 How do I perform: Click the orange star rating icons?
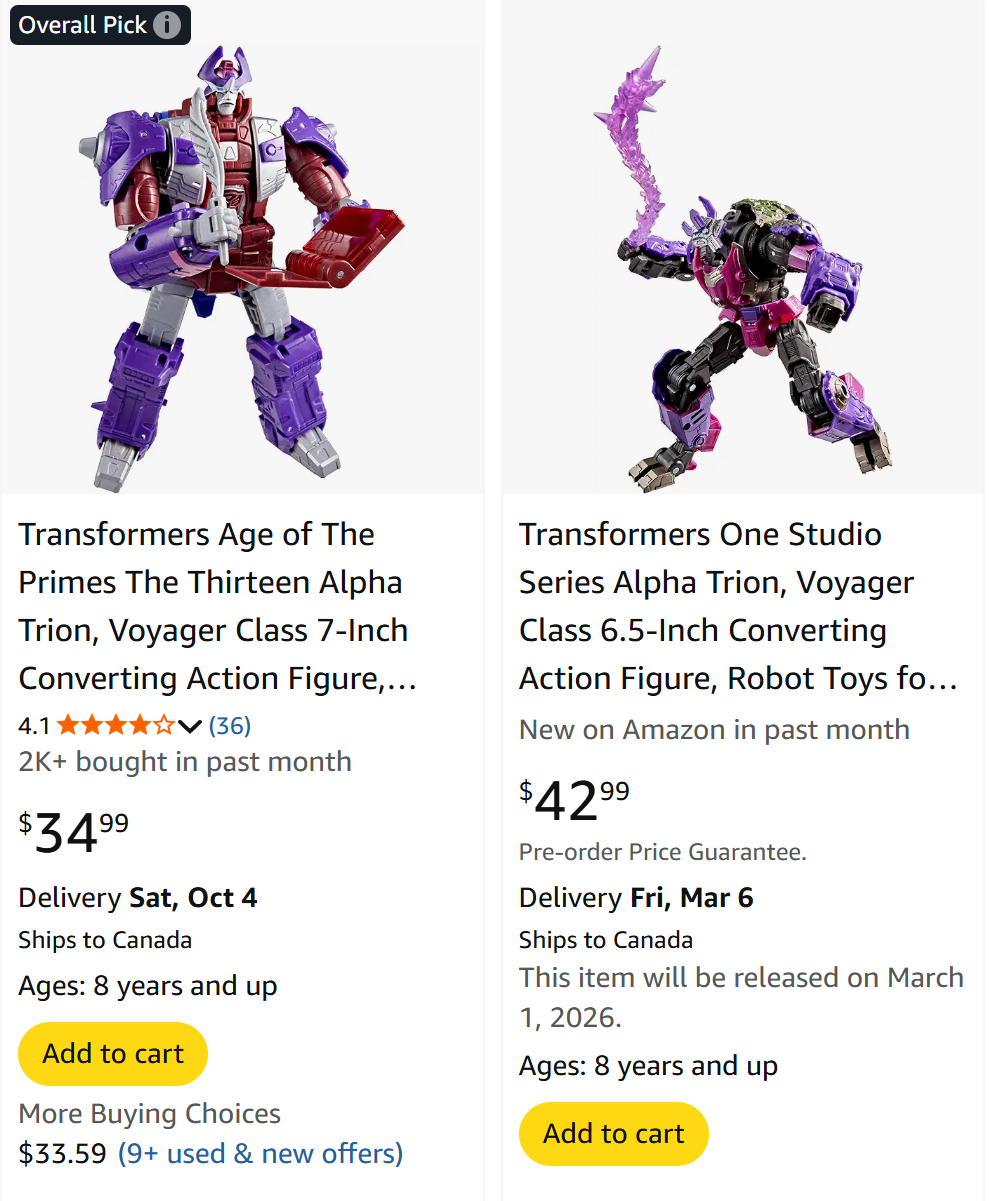115,724
